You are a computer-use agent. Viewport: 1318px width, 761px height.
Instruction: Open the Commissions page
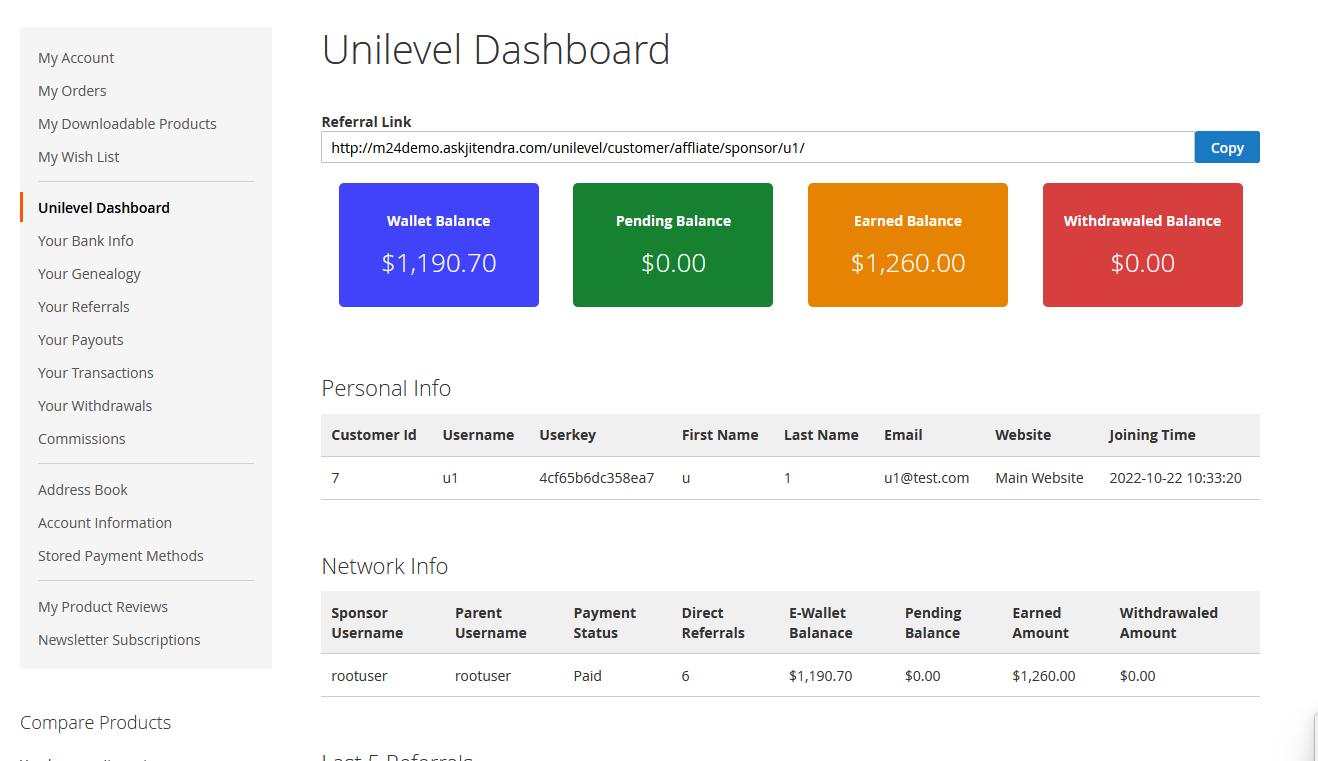[82, 439]
